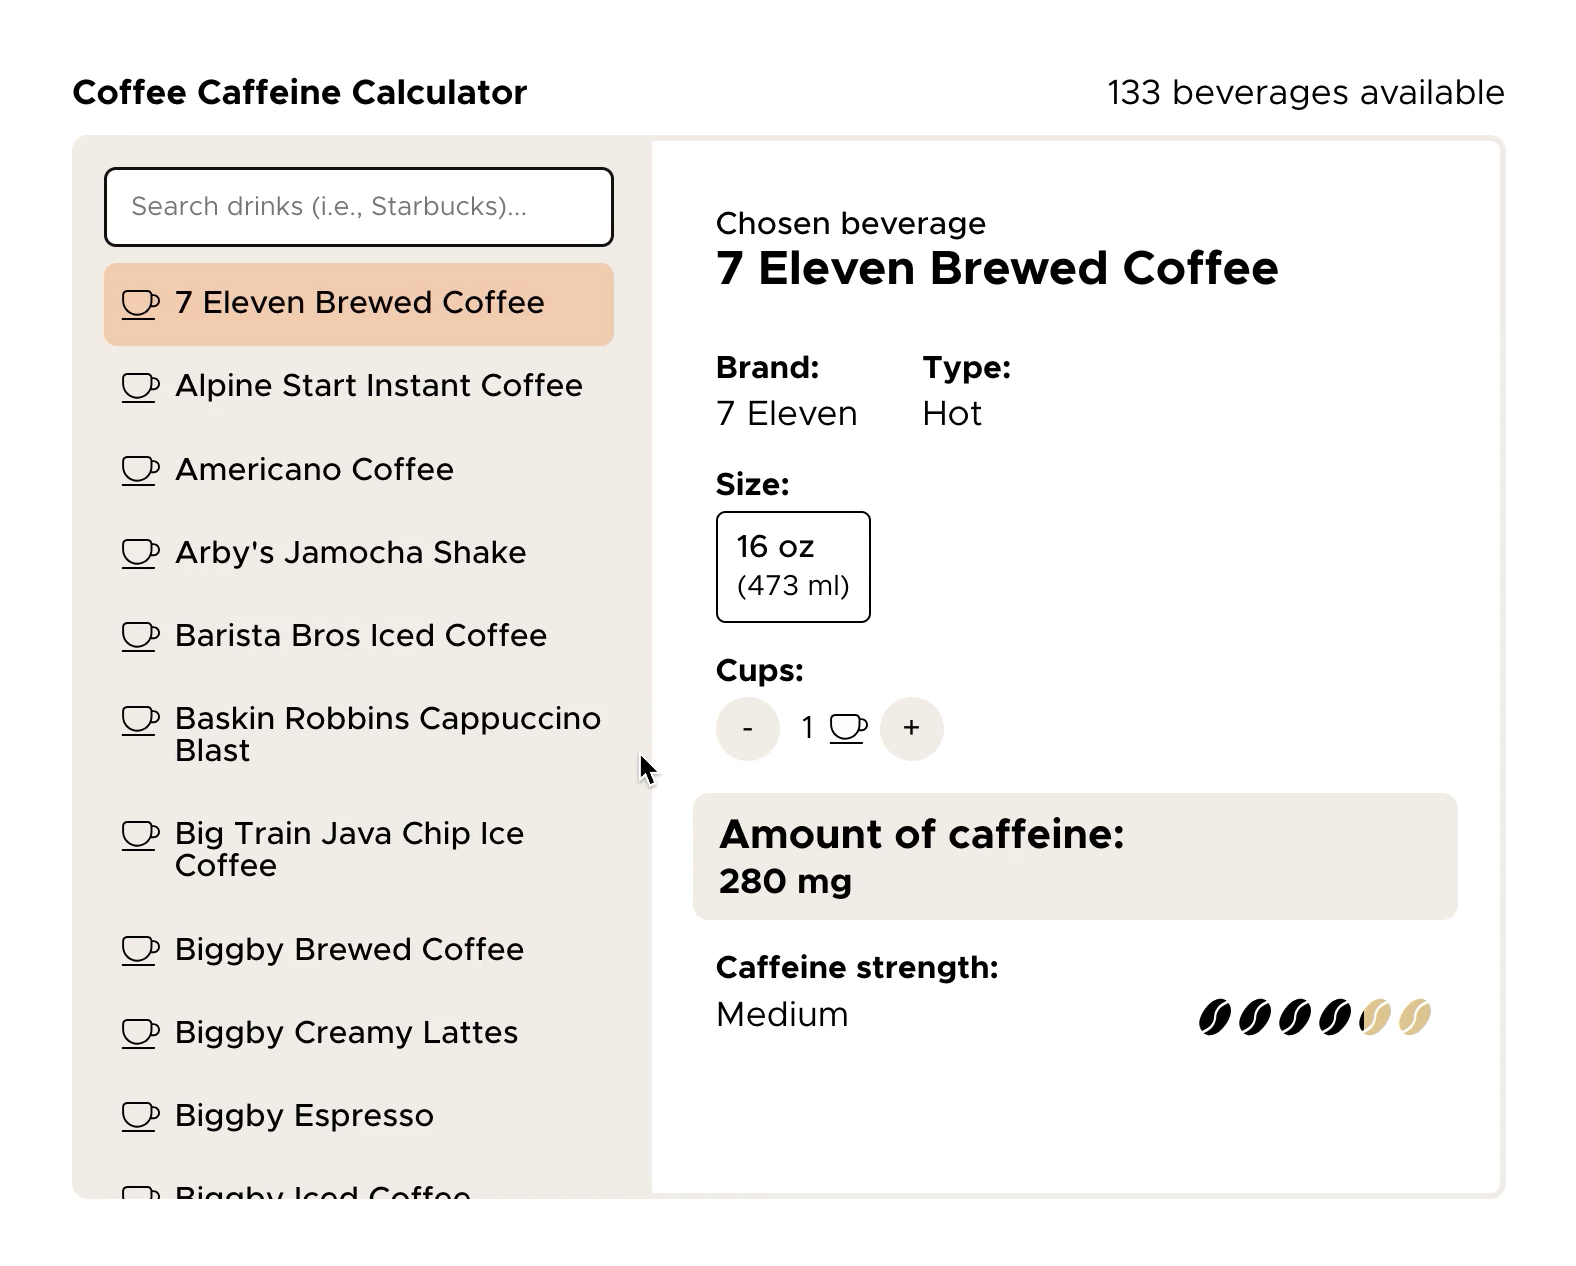Select 7 Eleven Brewed Coffee in the list
Image resolution: width=1576 pixels, height=1266 pixels.
pos(358,304)
